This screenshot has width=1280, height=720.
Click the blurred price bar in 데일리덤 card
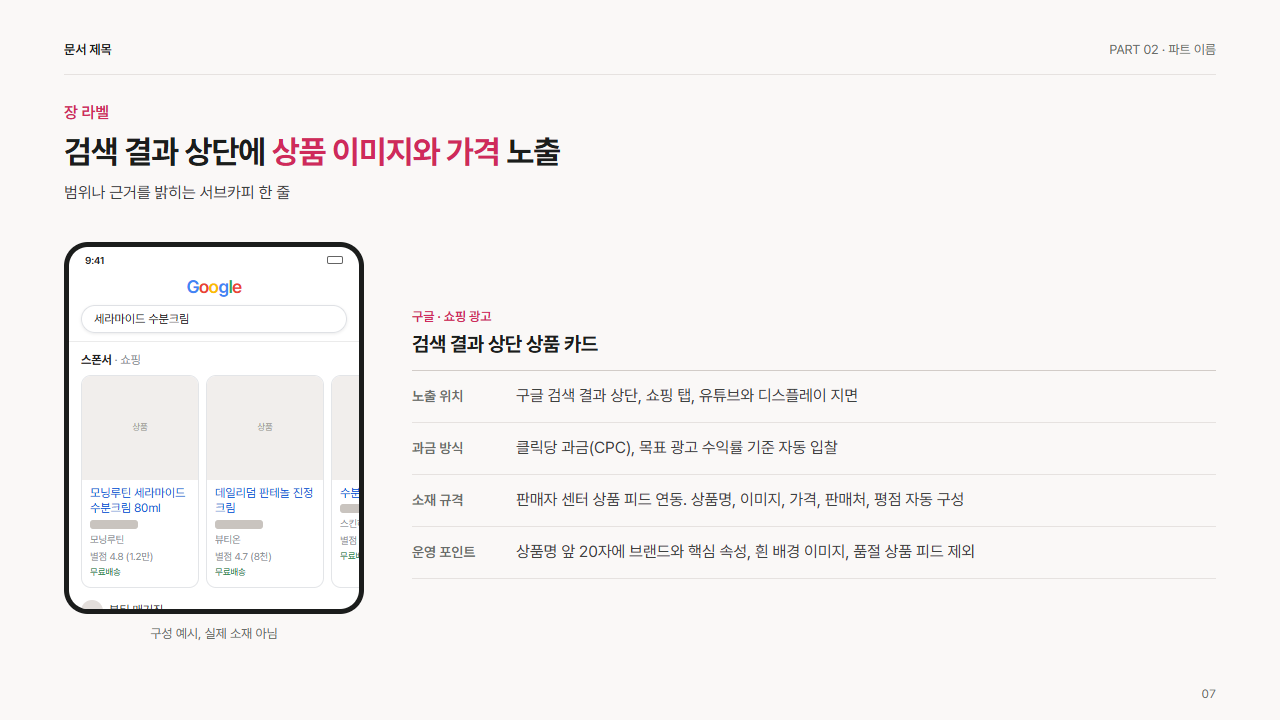pyautogui.click(x=239, y=524)
